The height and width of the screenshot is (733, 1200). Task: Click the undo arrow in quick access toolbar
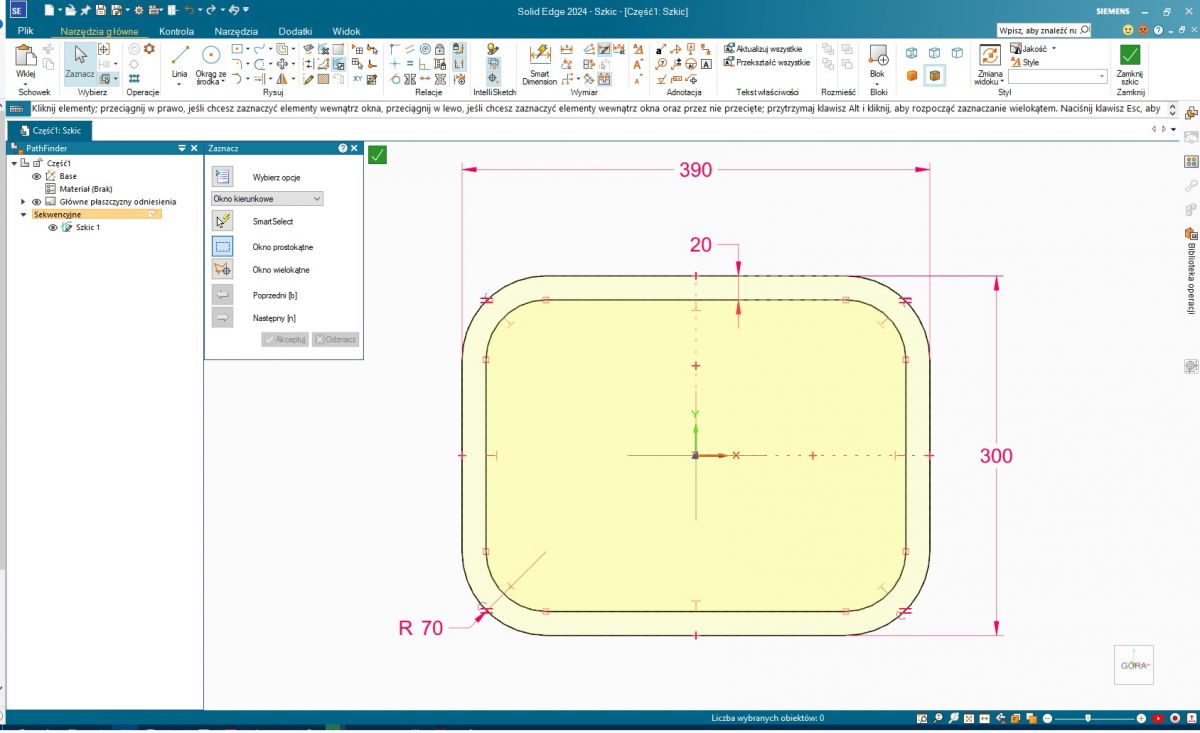188,10
